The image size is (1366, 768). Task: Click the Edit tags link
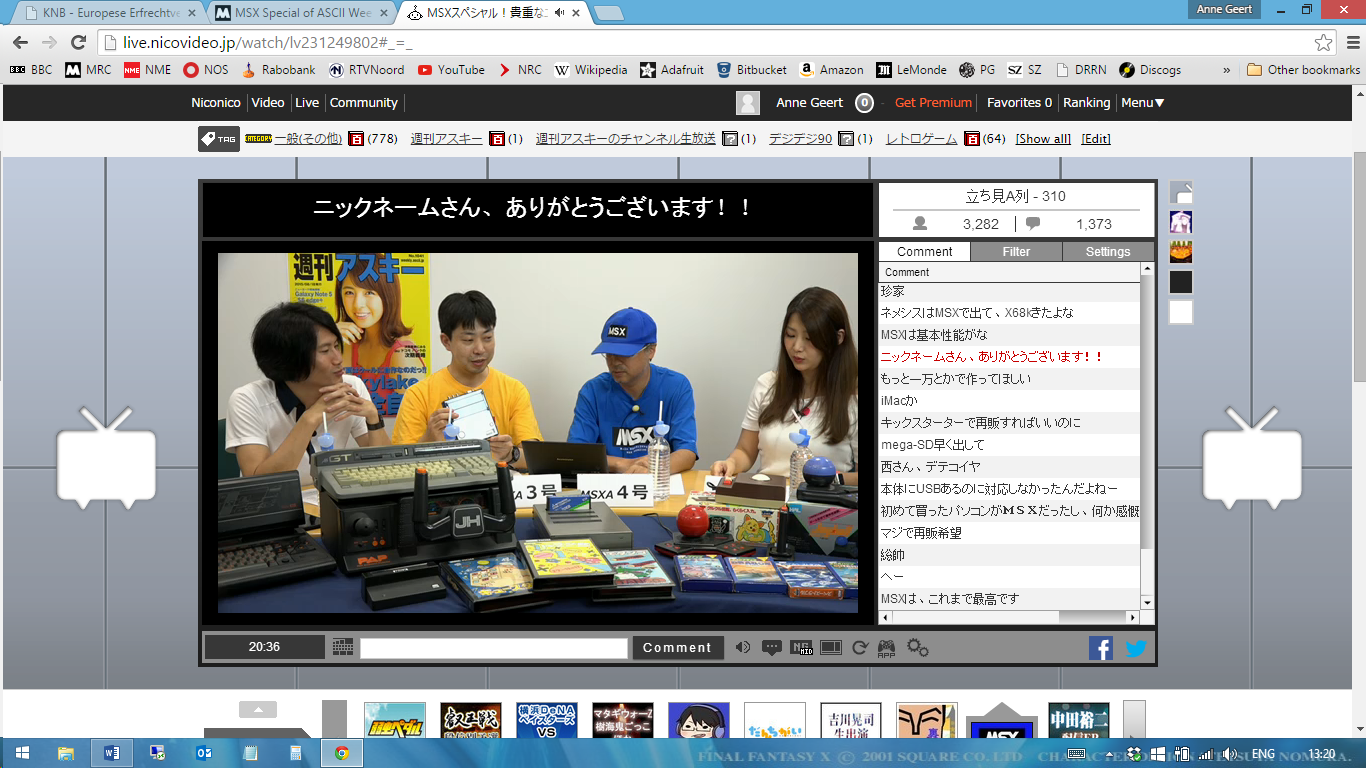tap(1096, 139)
